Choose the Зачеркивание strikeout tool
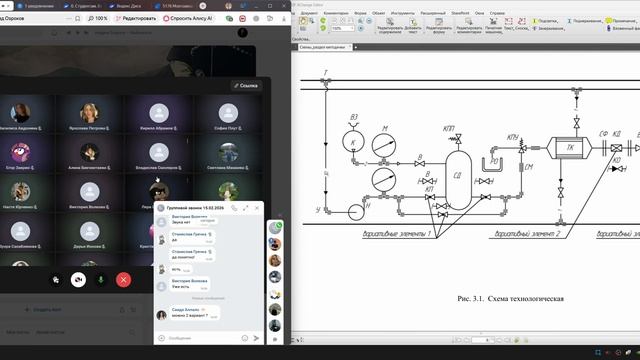The width and height of the screenshot is (640, 360). [x=548, y=29]
